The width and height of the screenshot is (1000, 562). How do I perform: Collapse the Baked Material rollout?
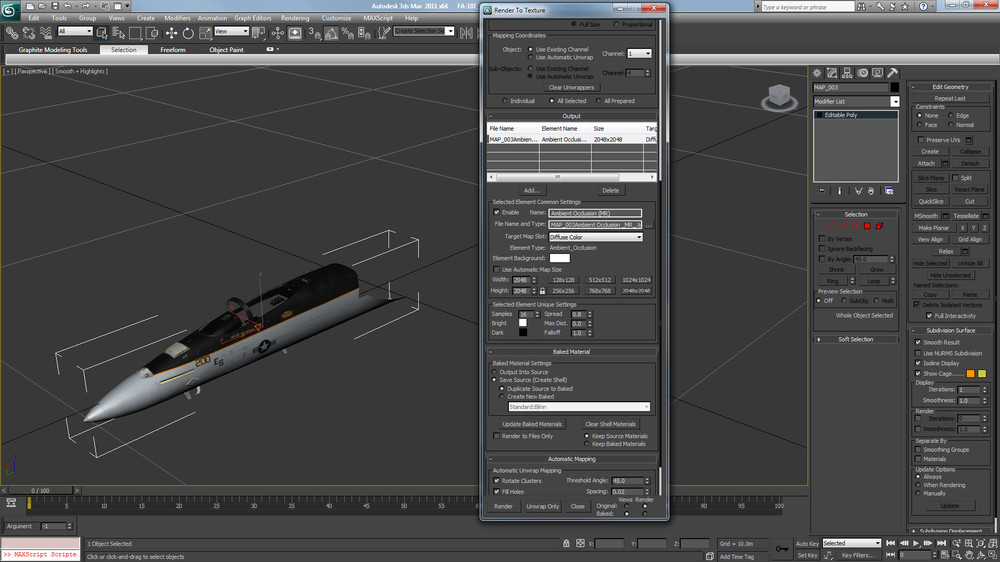click(x=573, y=352)
